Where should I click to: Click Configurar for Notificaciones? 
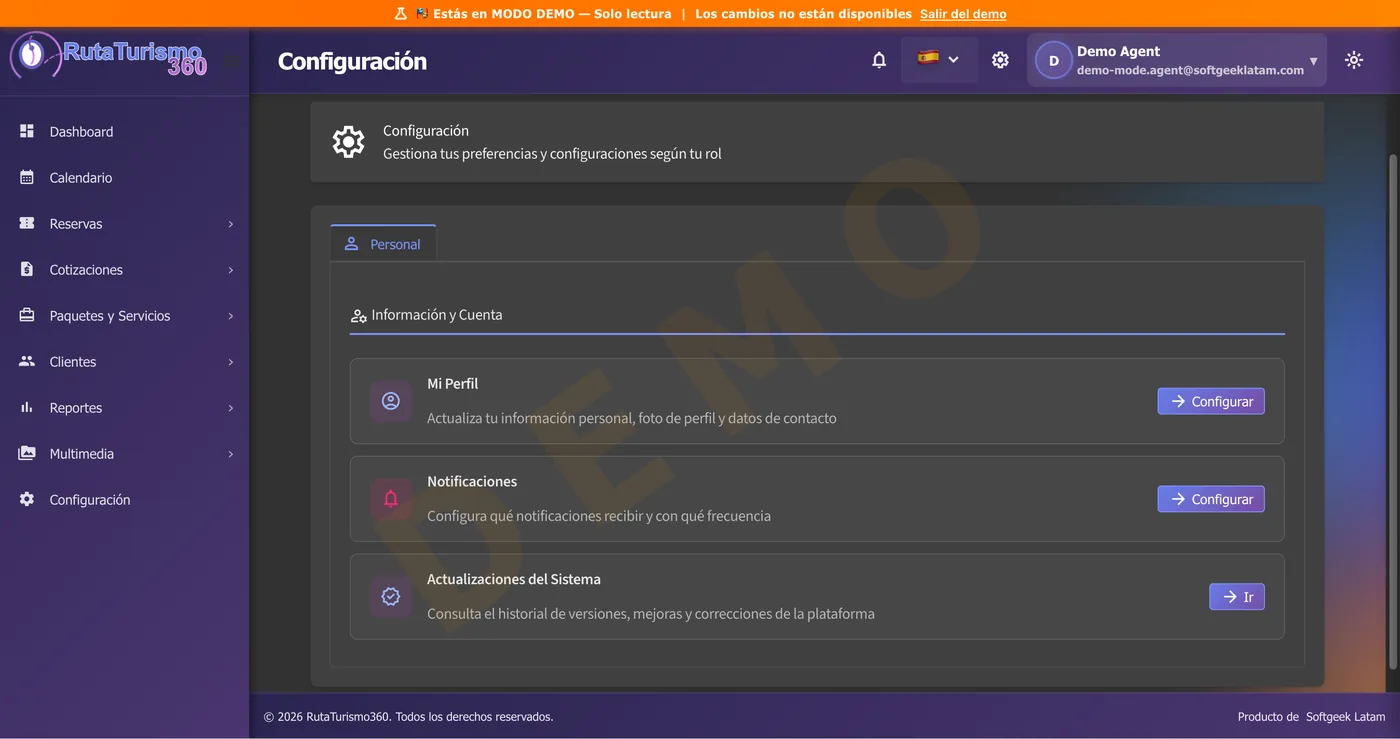click(1211, 499)
